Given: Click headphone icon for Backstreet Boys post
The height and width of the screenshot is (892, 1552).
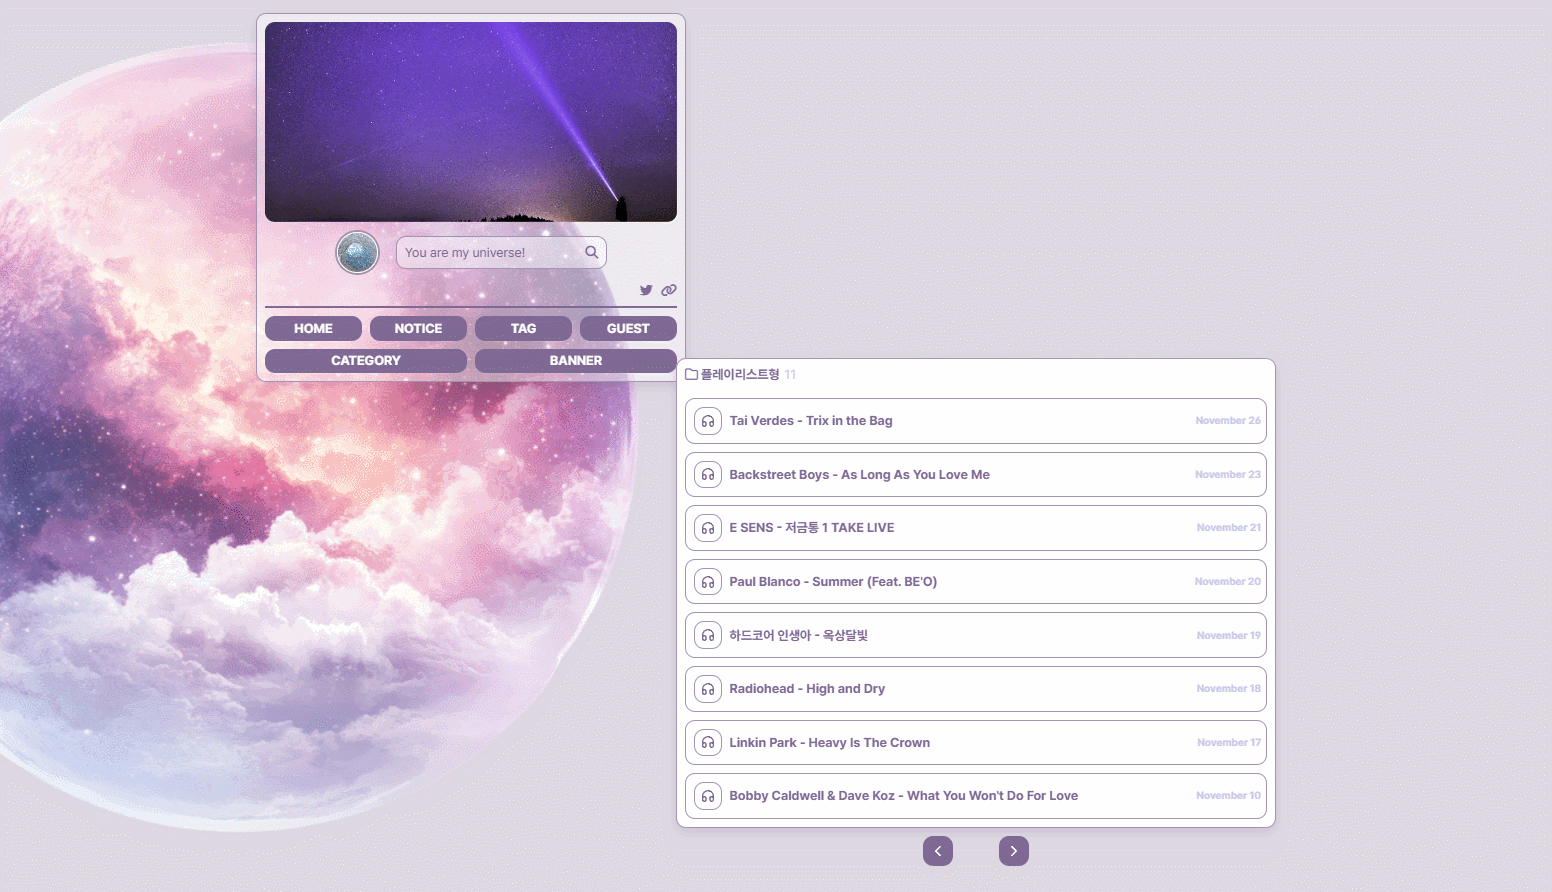Looking at the screenshot, I should pyautogui.click(x=708, y=475).
